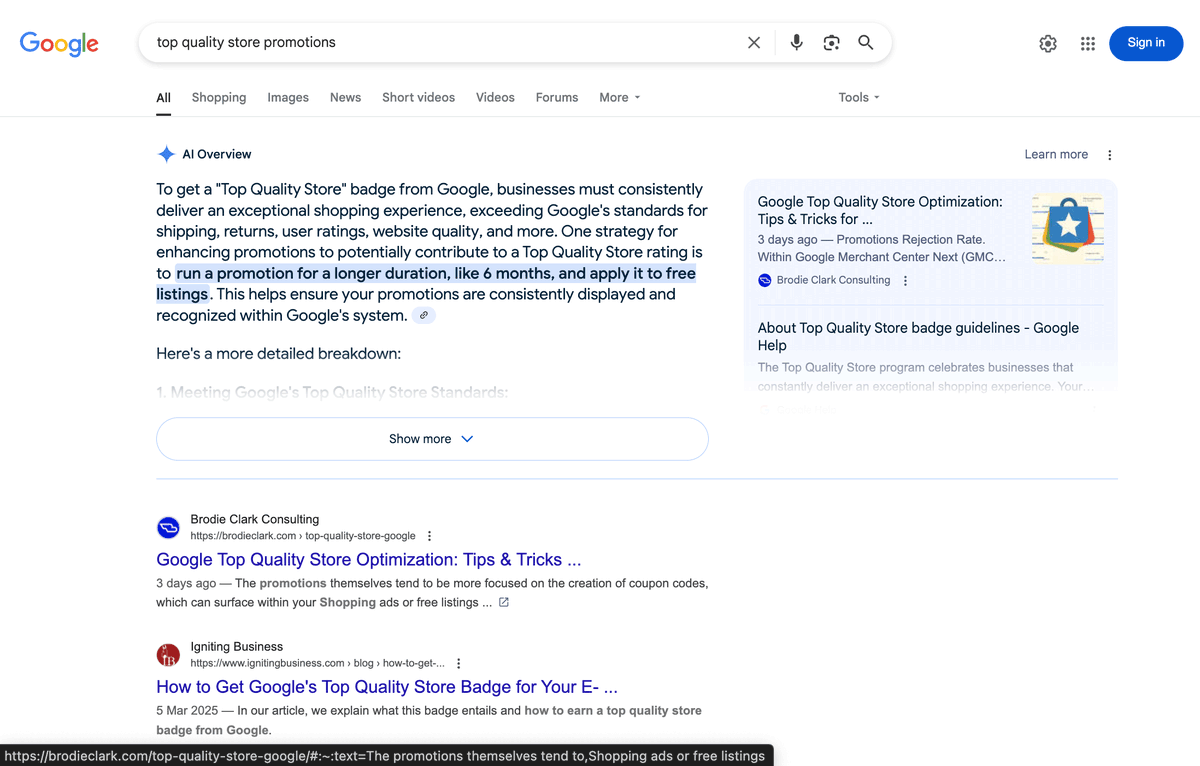The image size is (1200, 766).
Task: Open the Short videos tab
Action: tap(418, 98)
